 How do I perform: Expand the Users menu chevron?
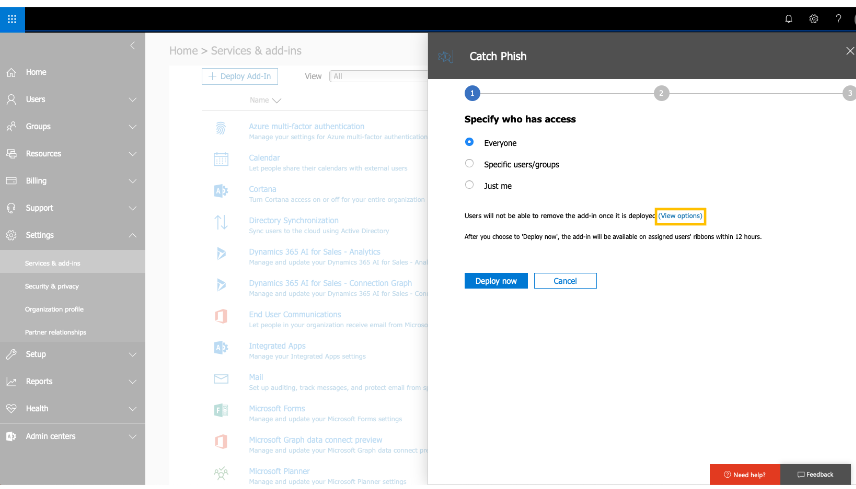[132, 100]
